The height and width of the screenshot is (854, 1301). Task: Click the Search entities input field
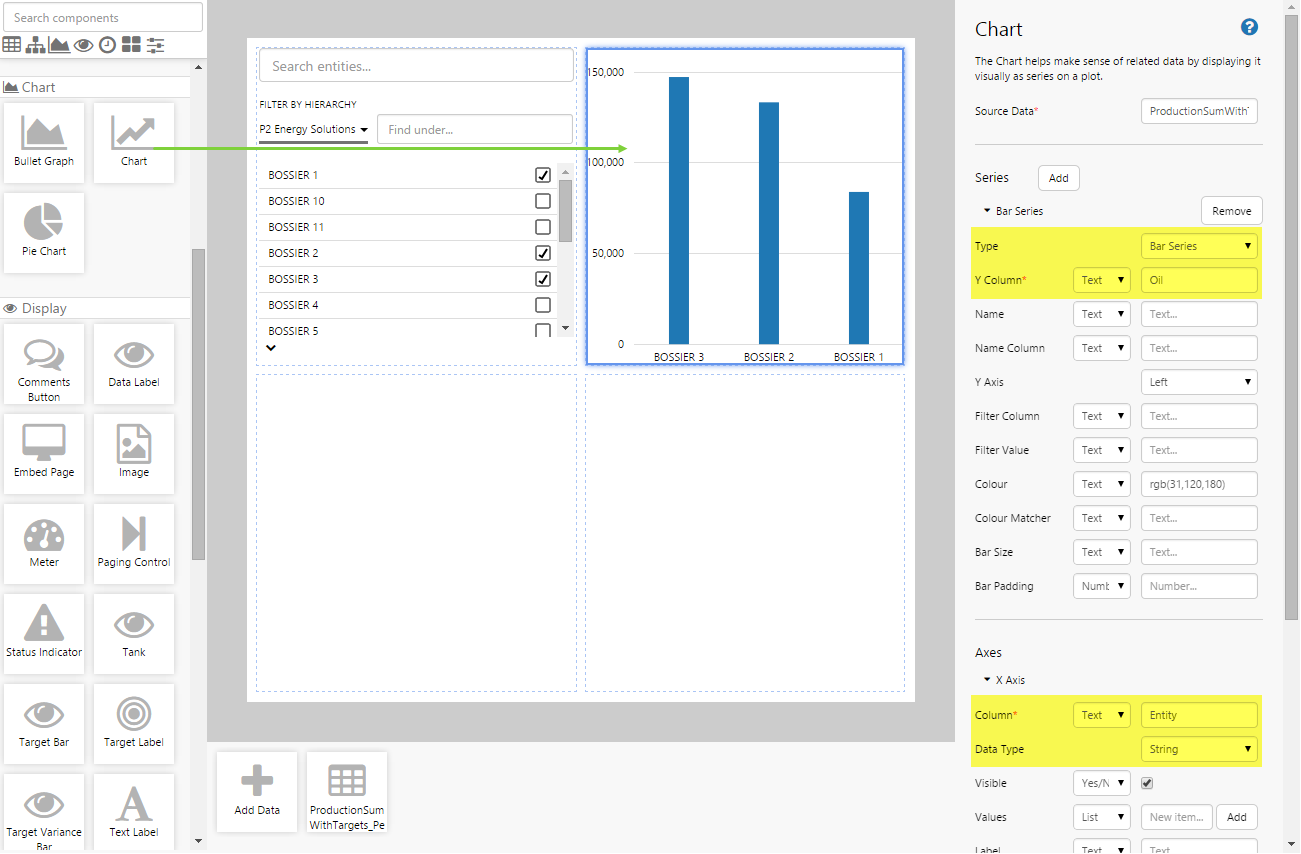pos(415,66)
